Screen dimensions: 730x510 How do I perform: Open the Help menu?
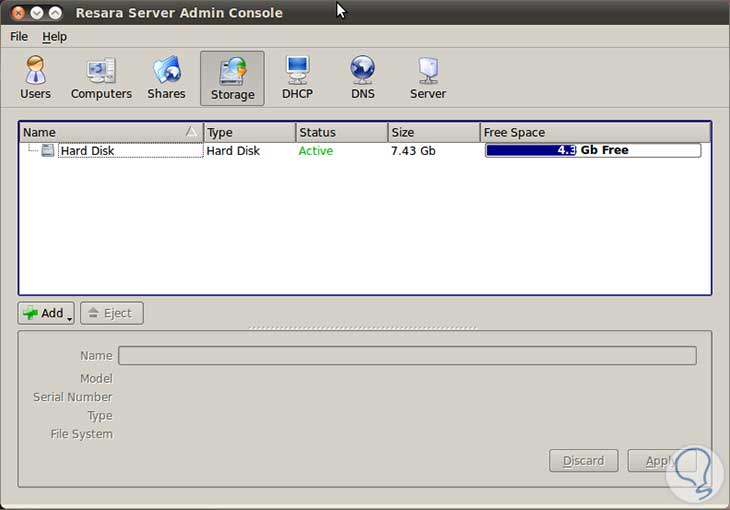[x=54, y=36]
